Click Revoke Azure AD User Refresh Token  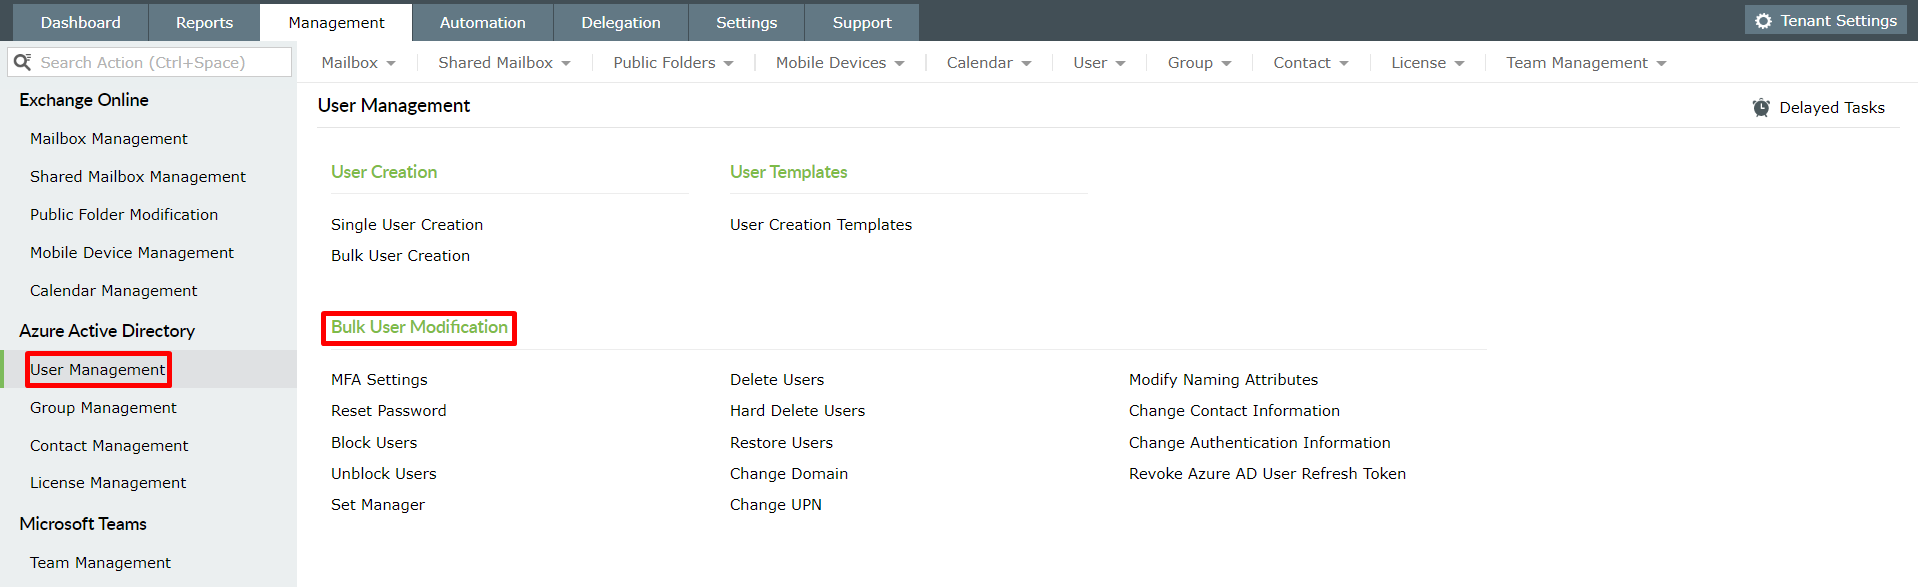1267,474
